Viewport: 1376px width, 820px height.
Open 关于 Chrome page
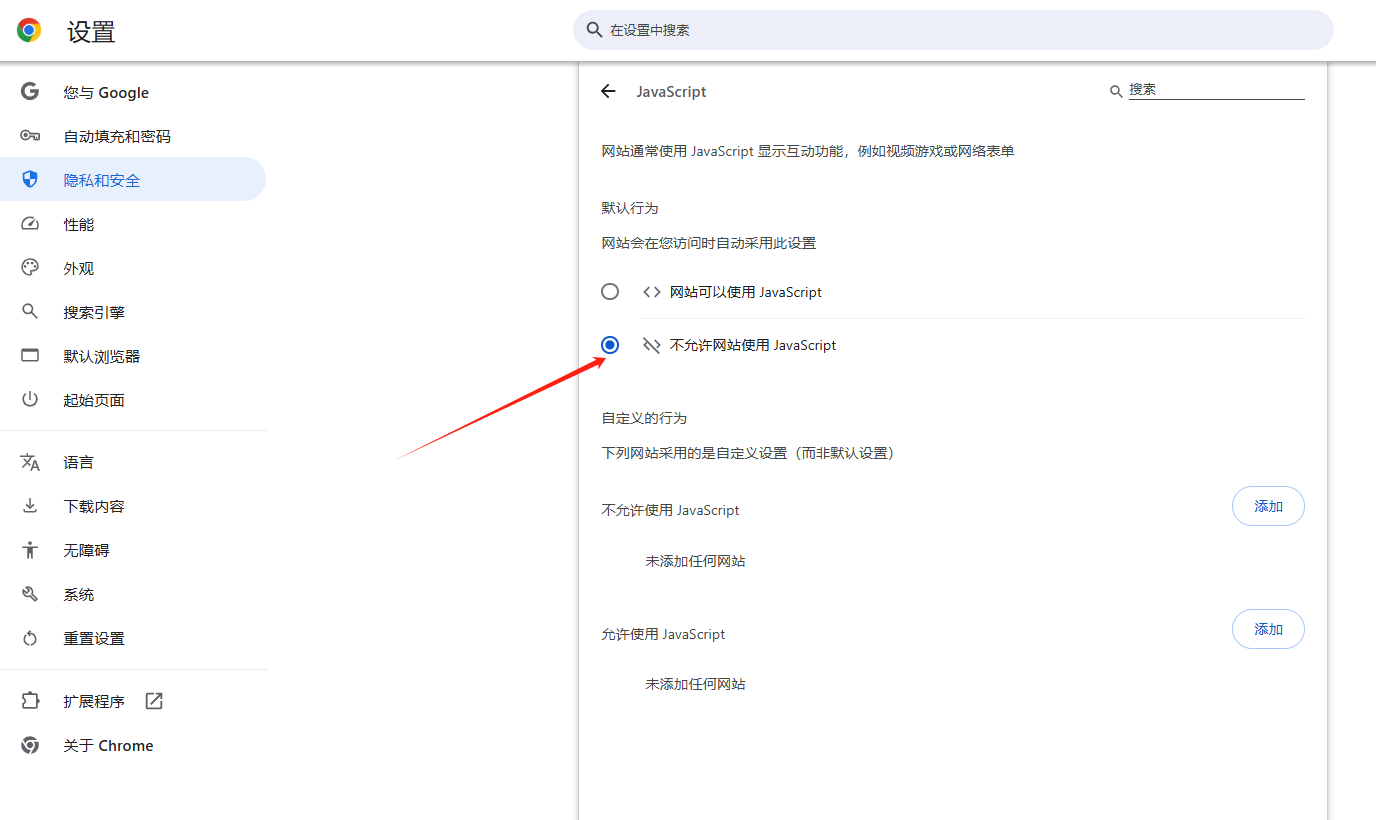click(133, 745)
